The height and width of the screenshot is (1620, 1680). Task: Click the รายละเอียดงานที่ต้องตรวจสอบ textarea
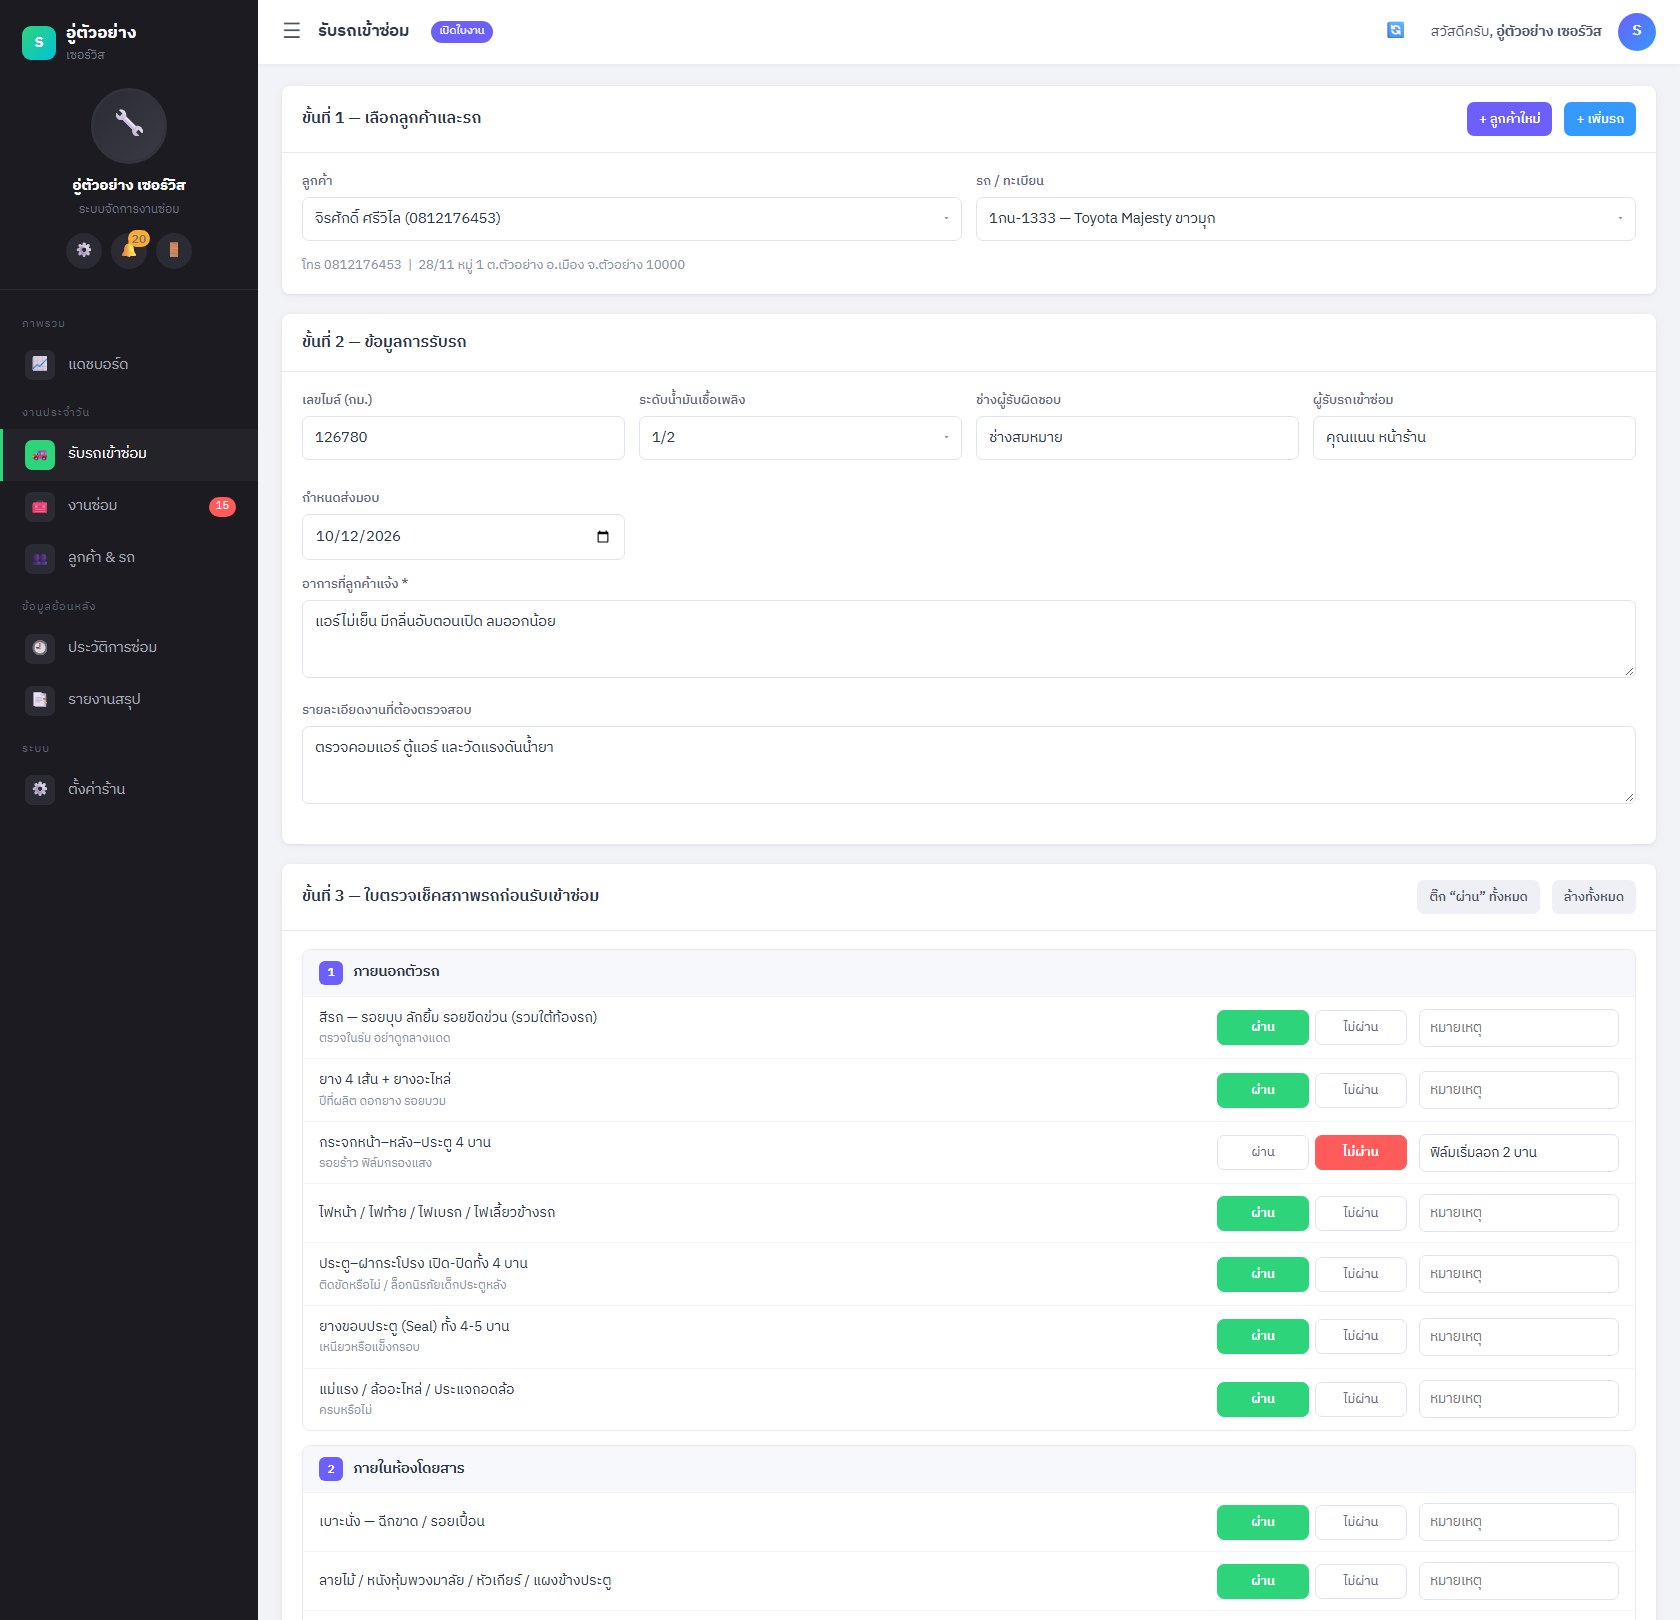pos(968,765)
